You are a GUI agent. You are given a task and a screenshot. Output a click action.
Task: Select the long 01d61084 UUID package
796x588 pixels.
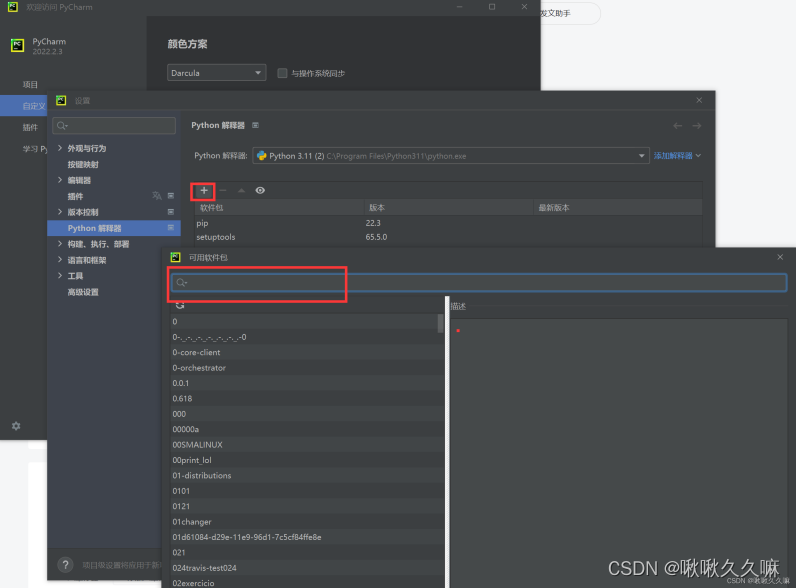[x=307, y=537]
